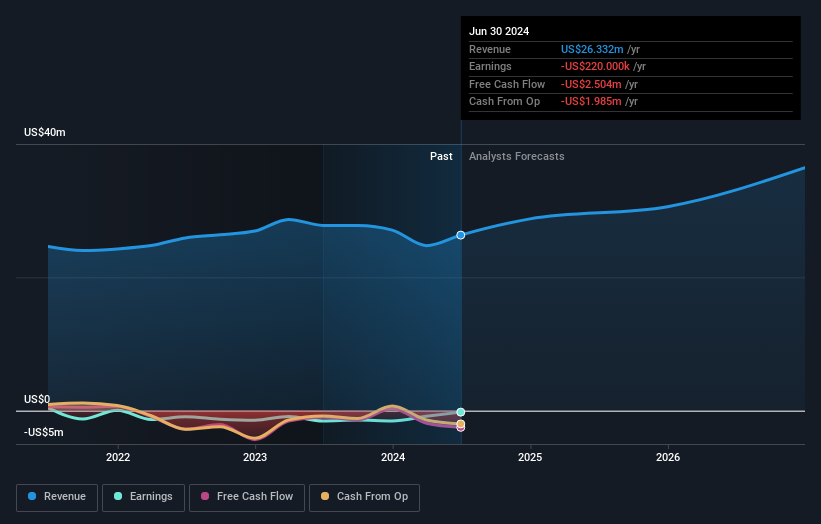The width and height of the screenshot is (821, 524).
Task: Toggle the Cash From Op legend button
Action: pos(364,497)
